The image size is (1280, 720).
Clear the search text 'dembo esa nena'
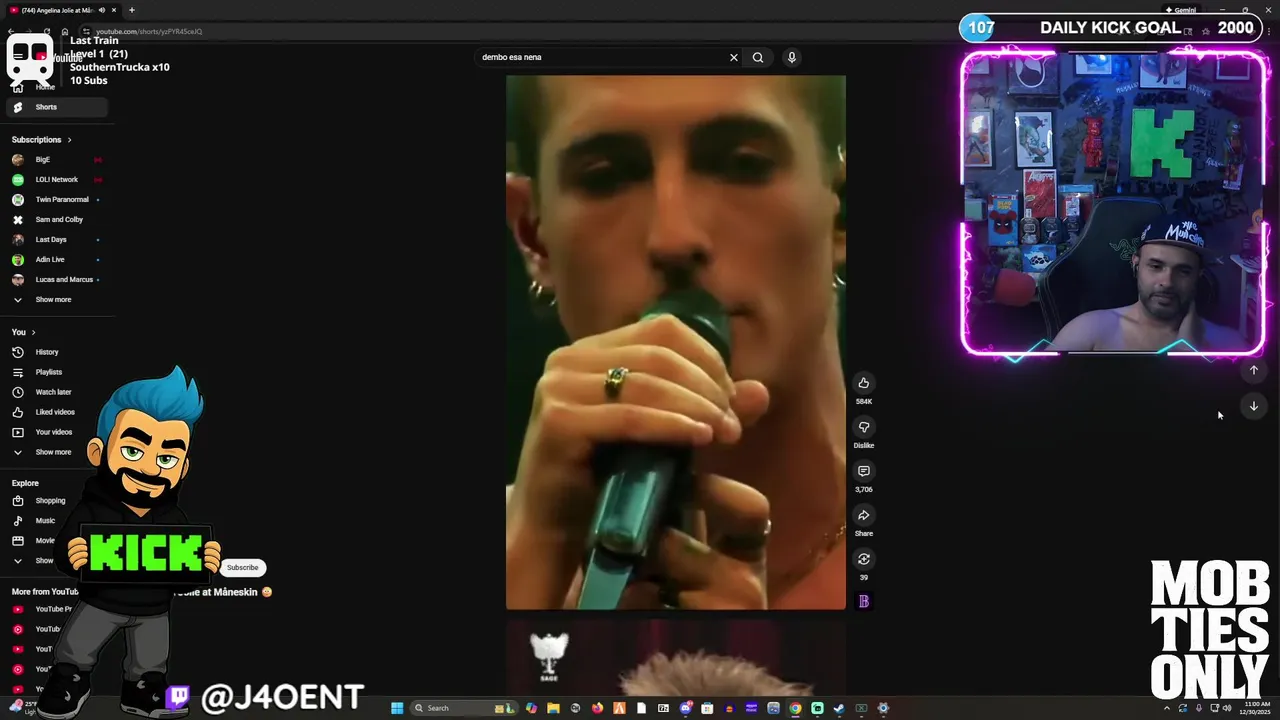pyautogui.click(x=733, y=57)
